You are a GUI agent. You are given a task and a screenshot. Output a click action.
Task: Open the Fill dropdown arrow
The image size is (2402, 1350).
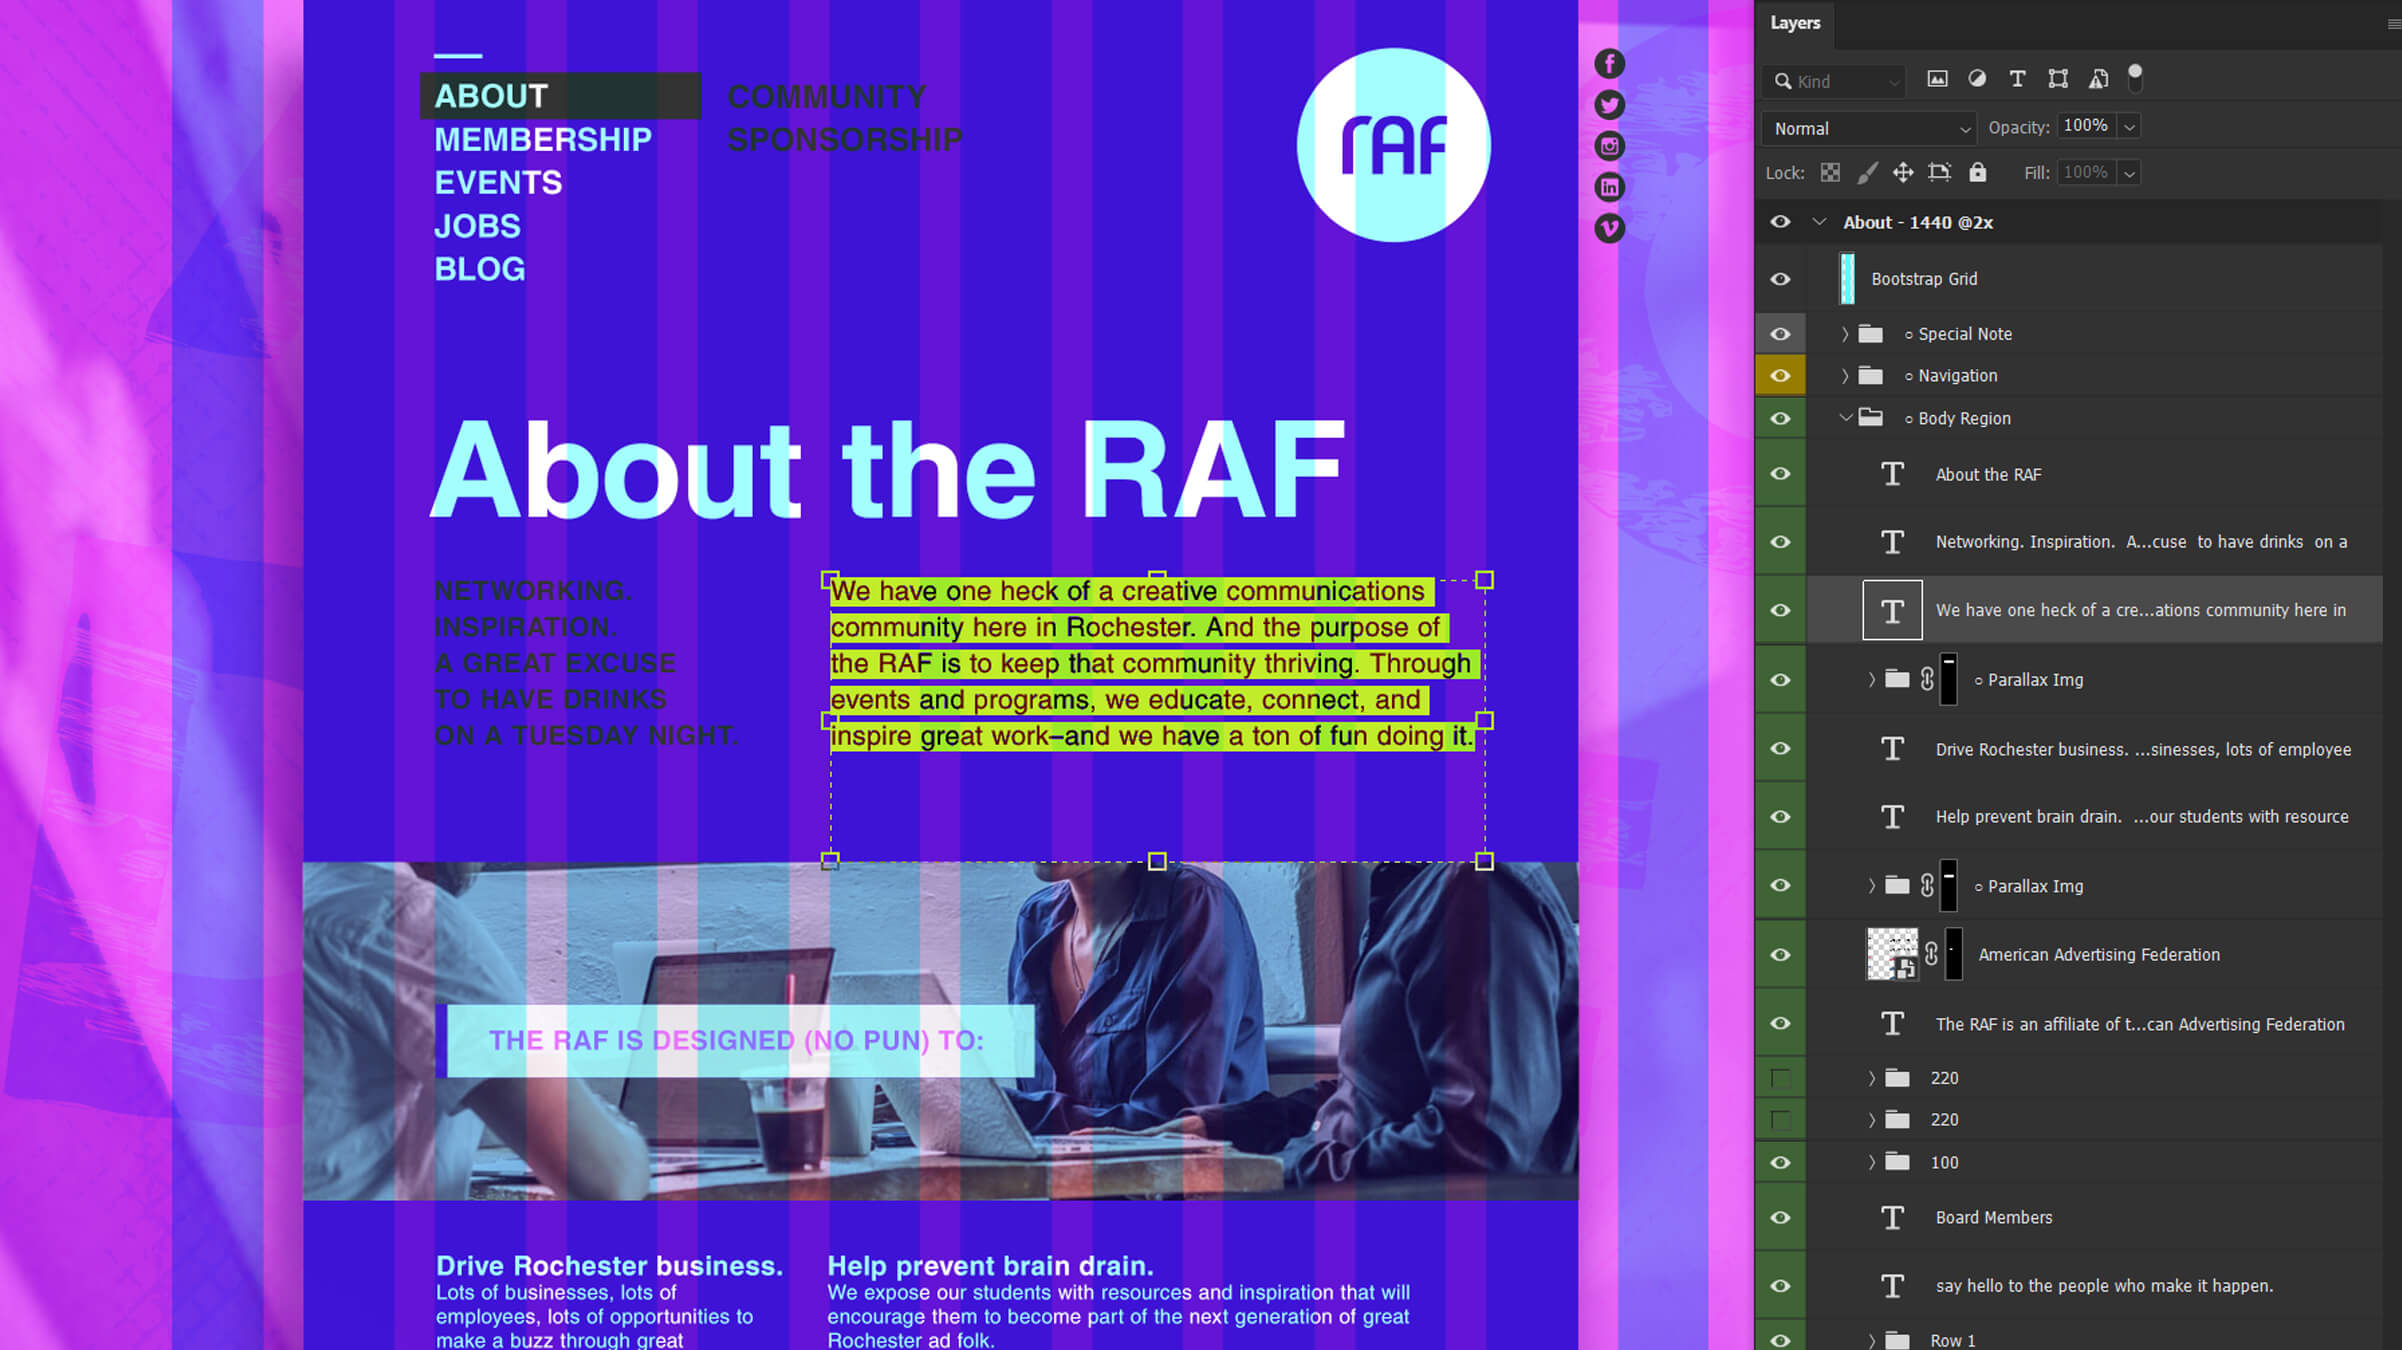point(2129,173)
